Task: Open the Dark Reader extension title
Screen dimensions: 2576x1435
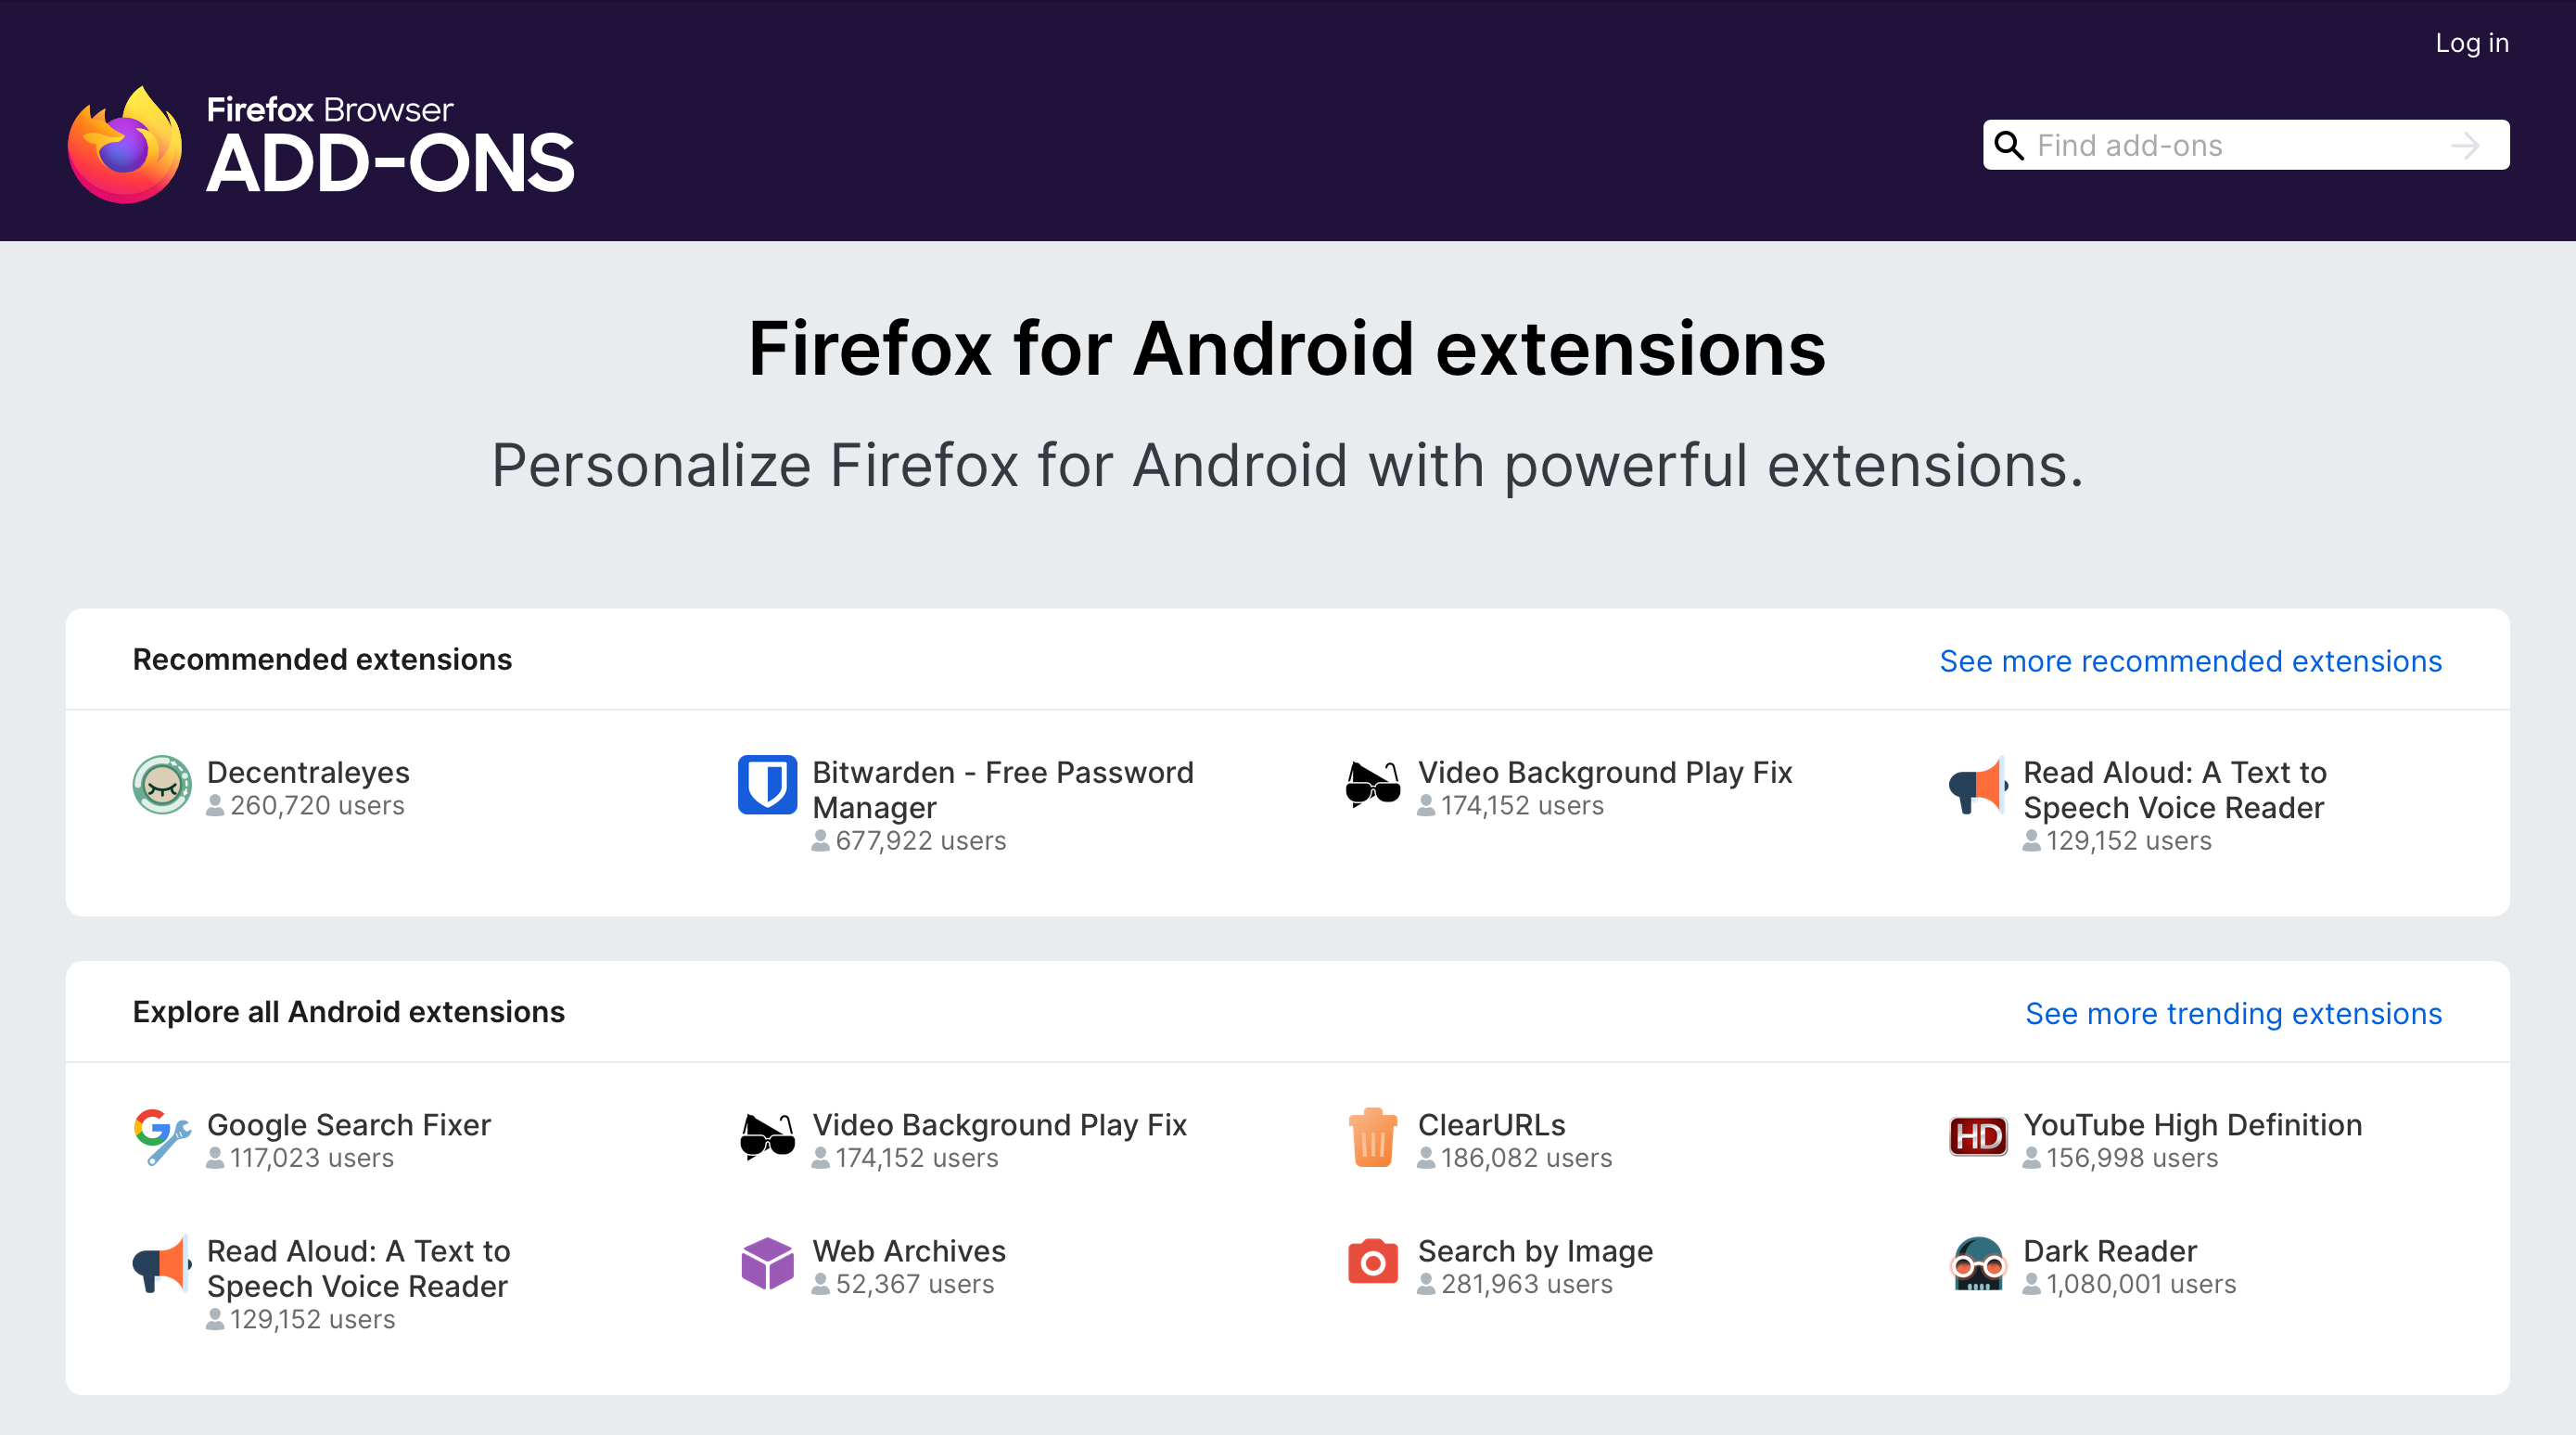Action: tap(2110, 1250)
